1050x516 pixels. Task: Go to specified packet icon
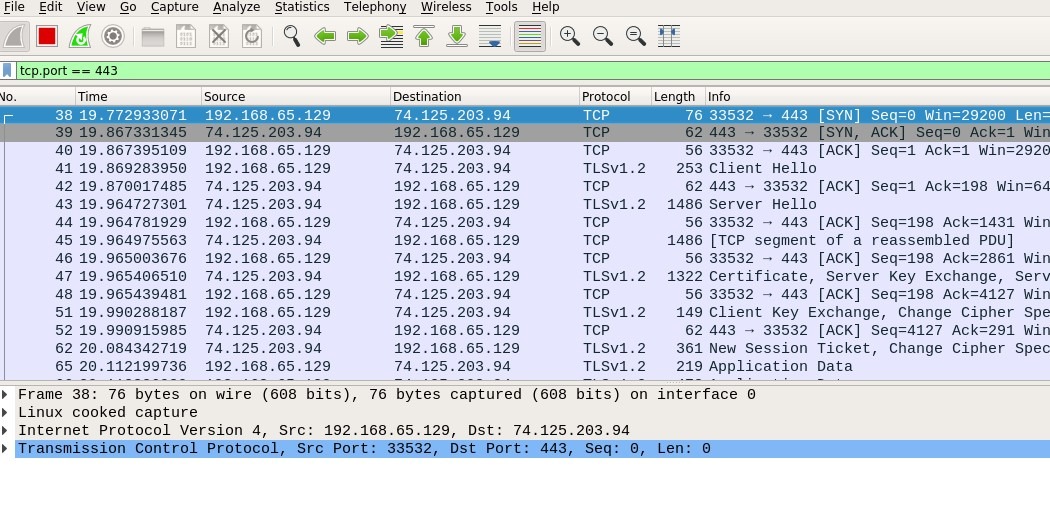391,36
